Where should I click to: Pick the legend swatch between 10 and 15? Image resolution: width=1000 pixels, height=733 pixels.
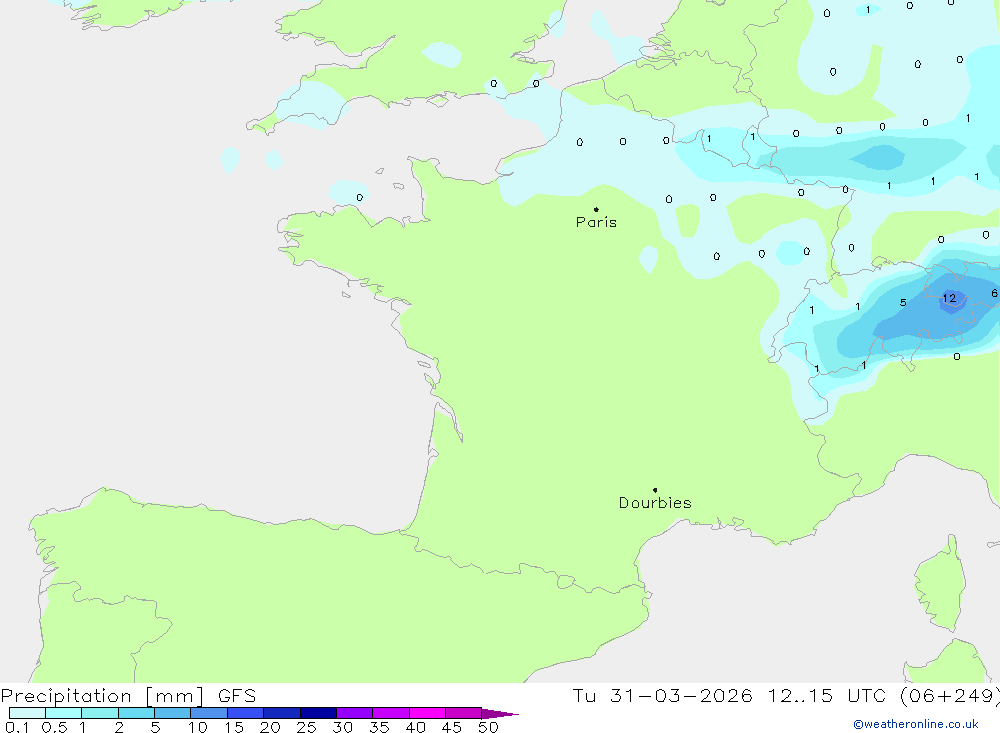[209, 713]
